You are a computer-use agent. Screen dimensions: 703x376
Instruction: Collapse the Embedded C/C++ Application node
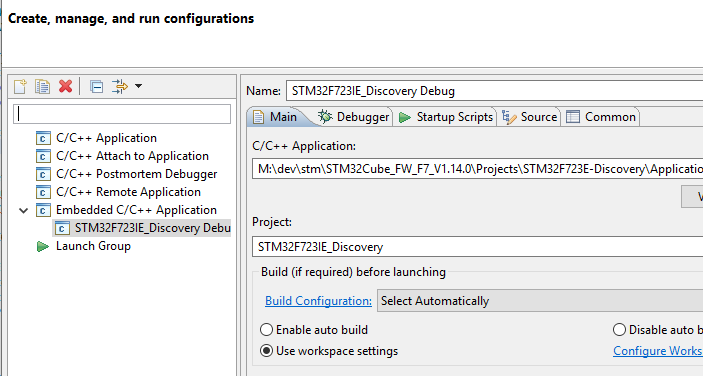click(x=24, y=210)
